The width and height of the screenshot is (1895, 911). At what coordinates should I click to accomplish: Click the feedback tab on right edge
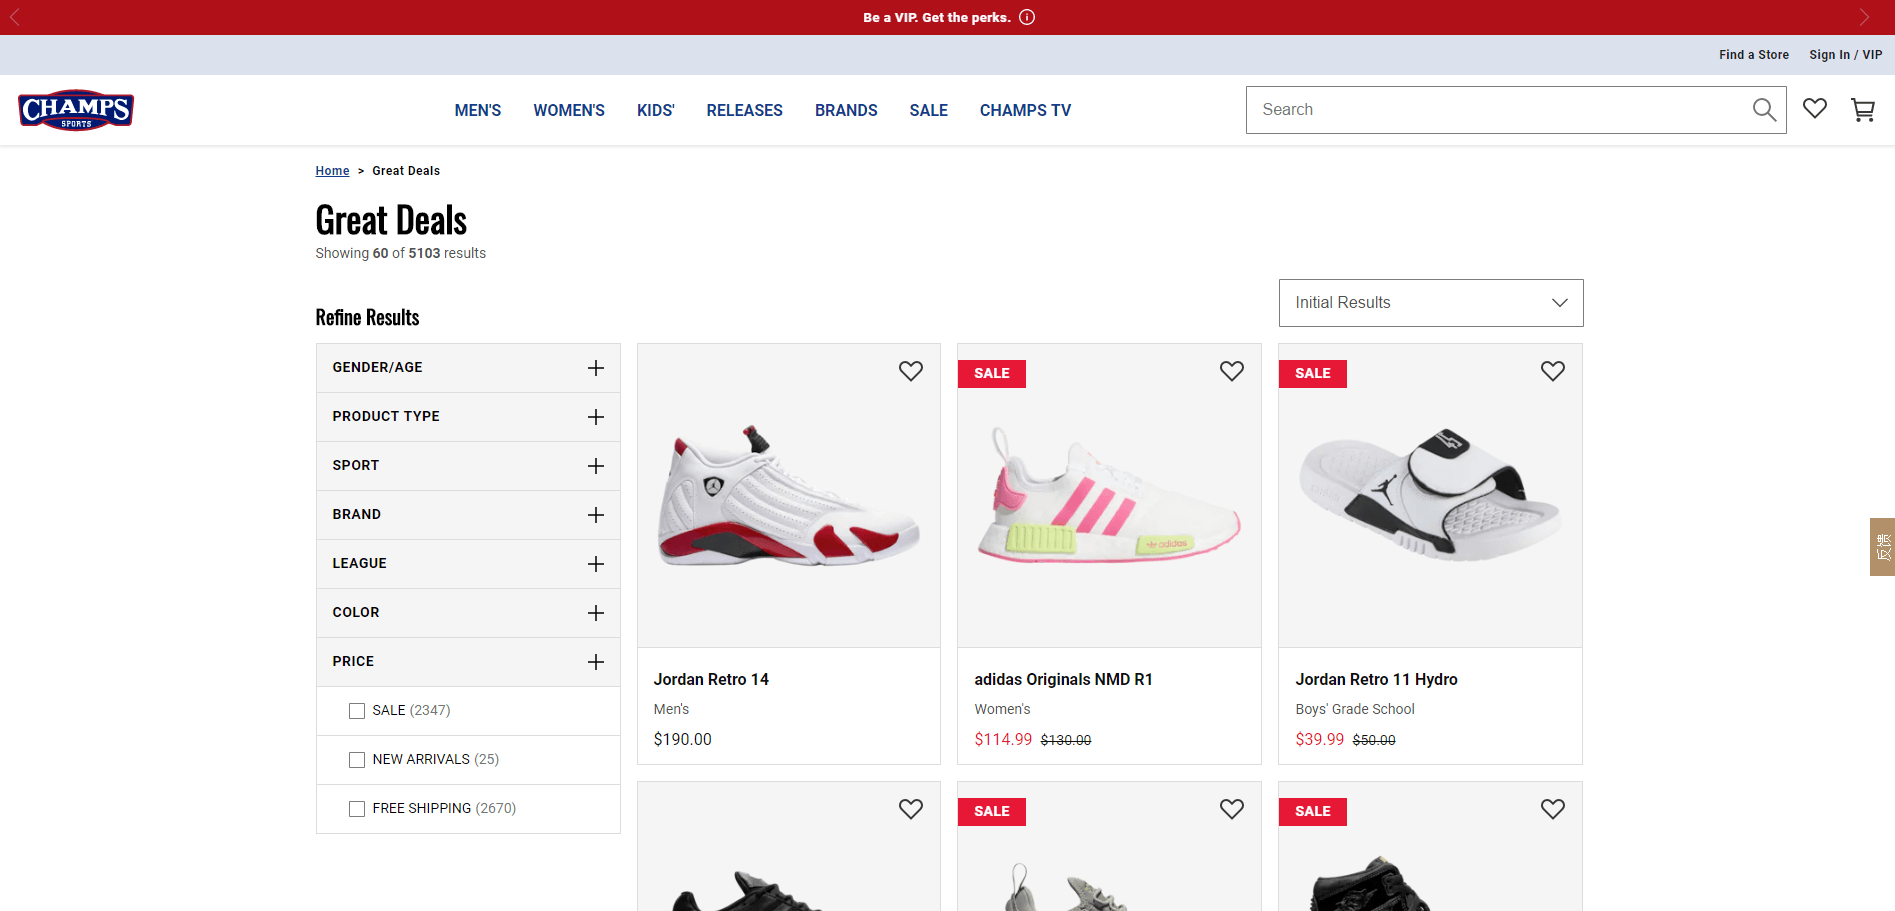coord(1882,547)
